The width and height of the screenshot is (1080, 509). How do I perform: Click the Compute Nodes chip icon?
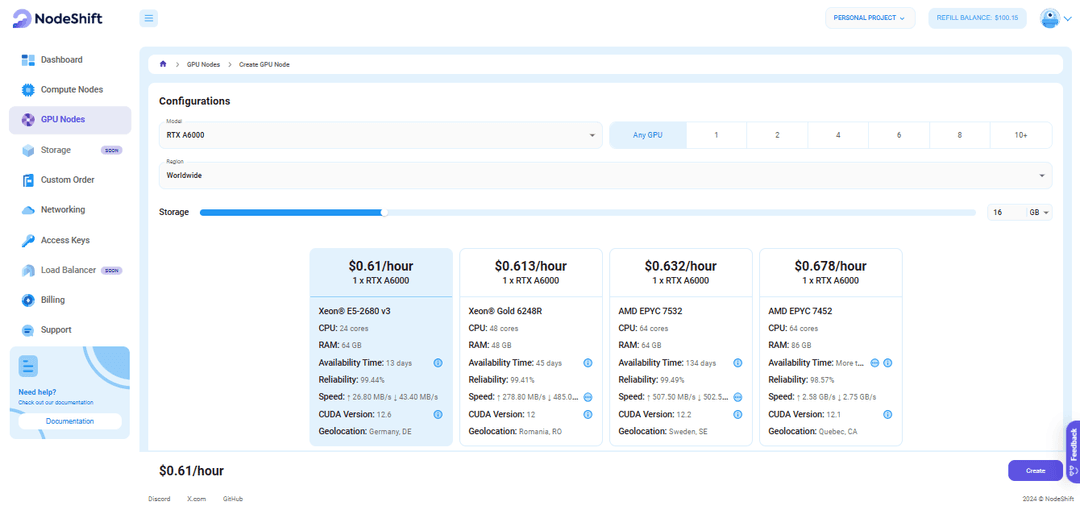28,90
